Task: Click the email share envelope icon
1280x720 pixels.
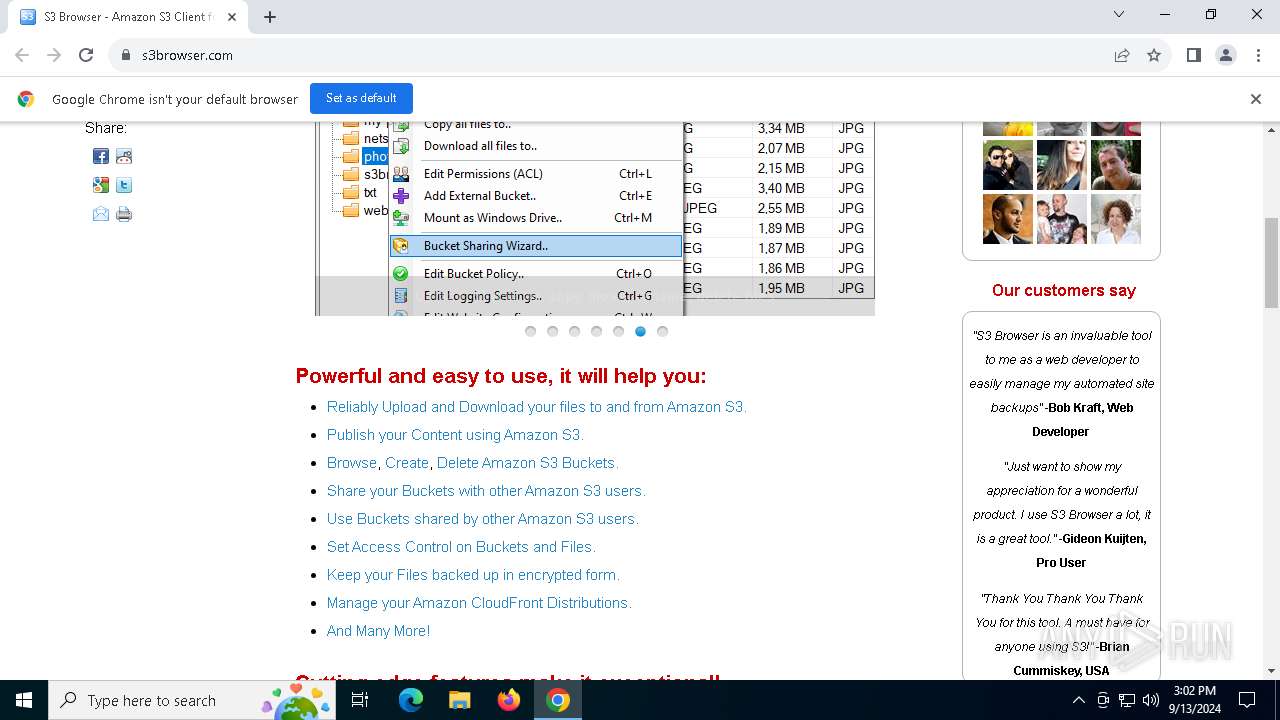Action: [x=101, y=214]
